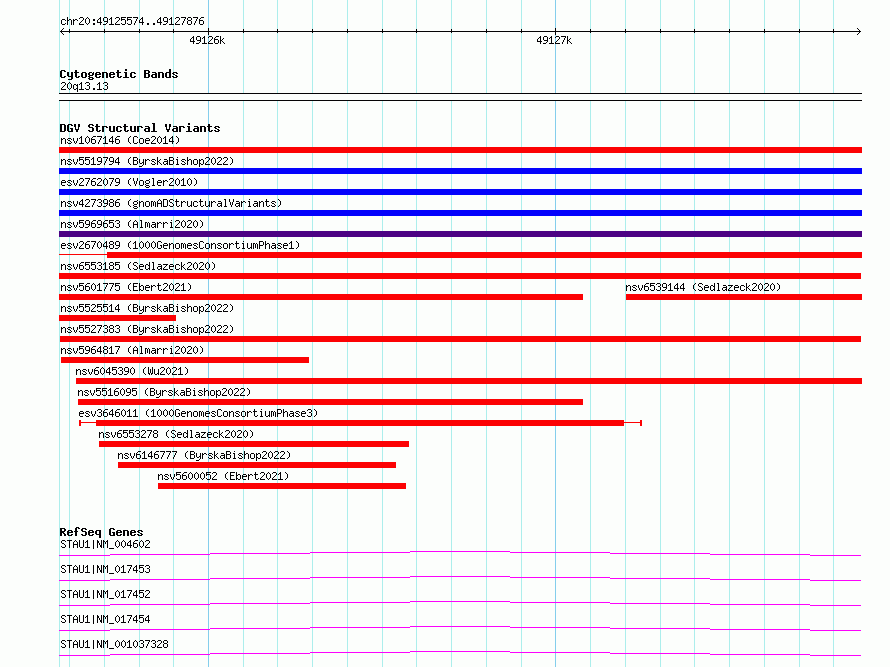Viewport: 890px width, 667px height.
Task: Open the STAU1|NM_017452 transcript label
Action: pyautogui.click(x=105, y=594)
